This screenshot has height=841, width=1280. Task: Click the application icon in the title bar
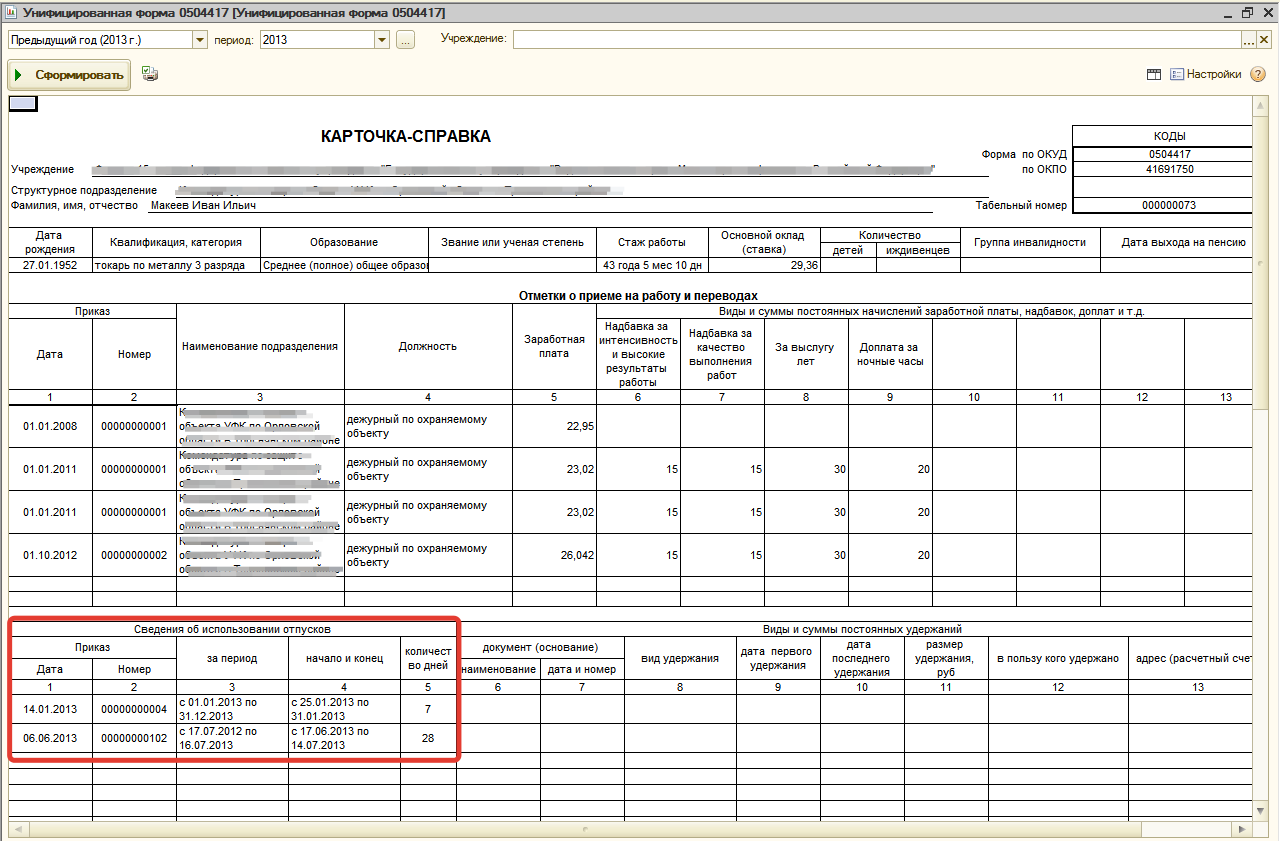click(x=12, y=12)
